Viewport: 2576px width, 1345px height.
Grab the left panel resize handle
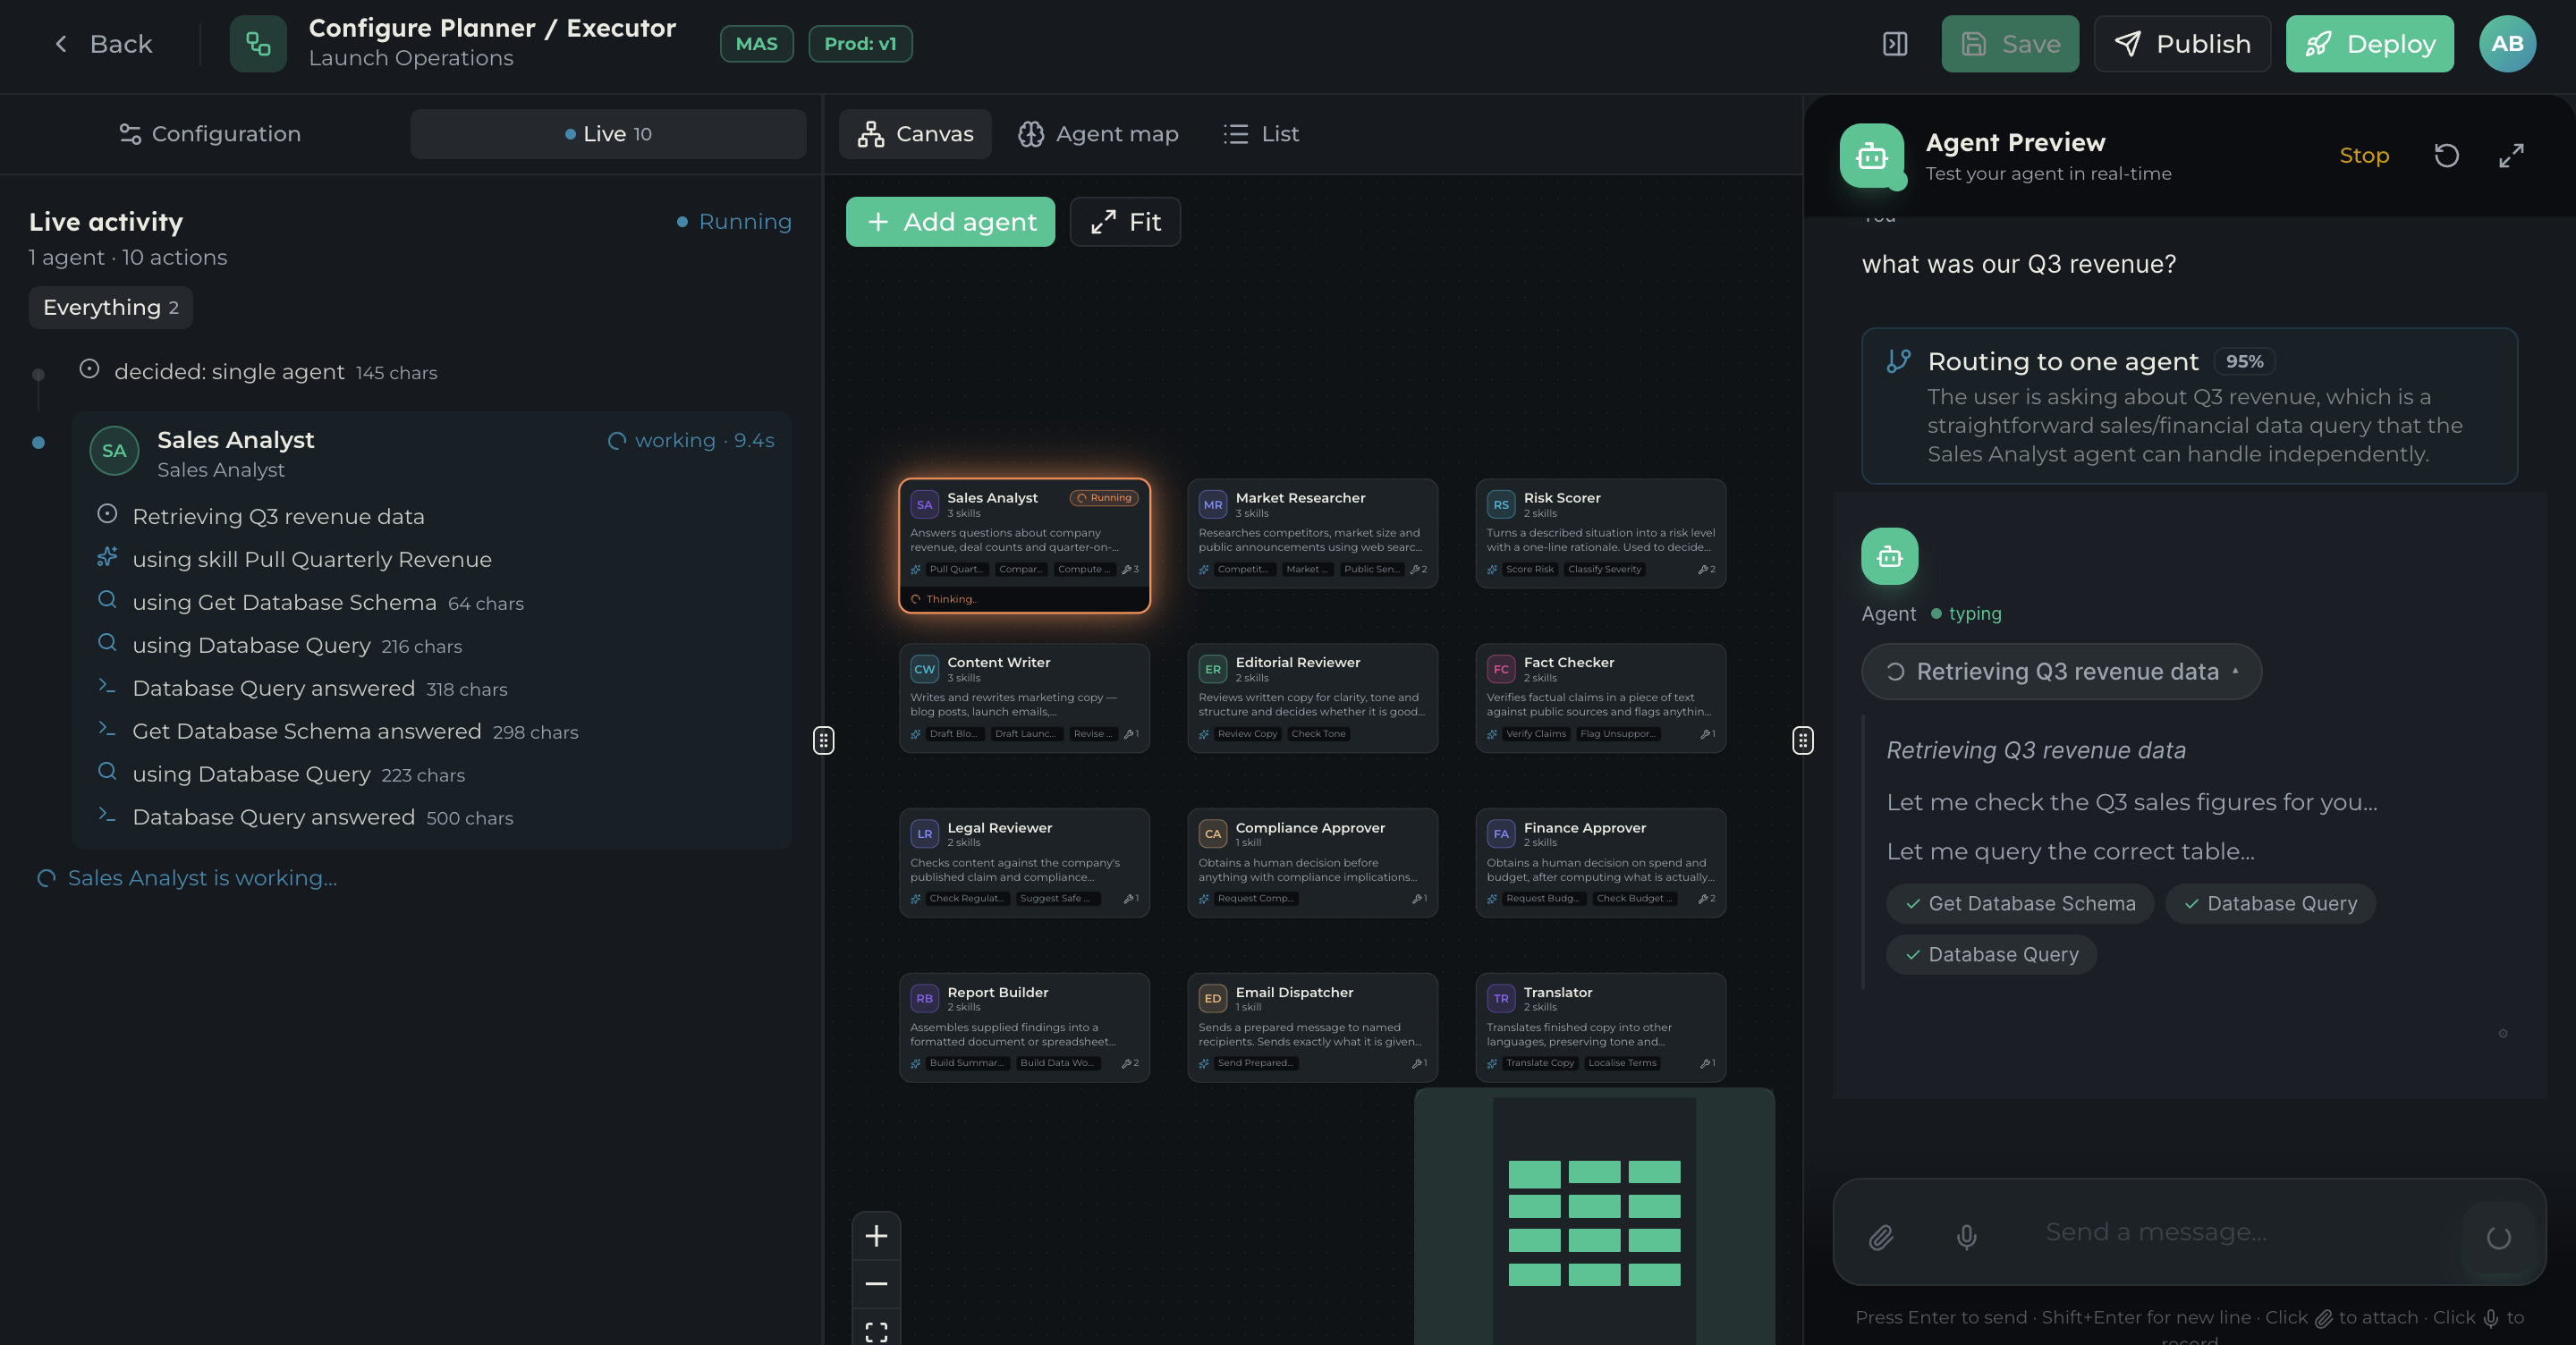coord(823,740)
